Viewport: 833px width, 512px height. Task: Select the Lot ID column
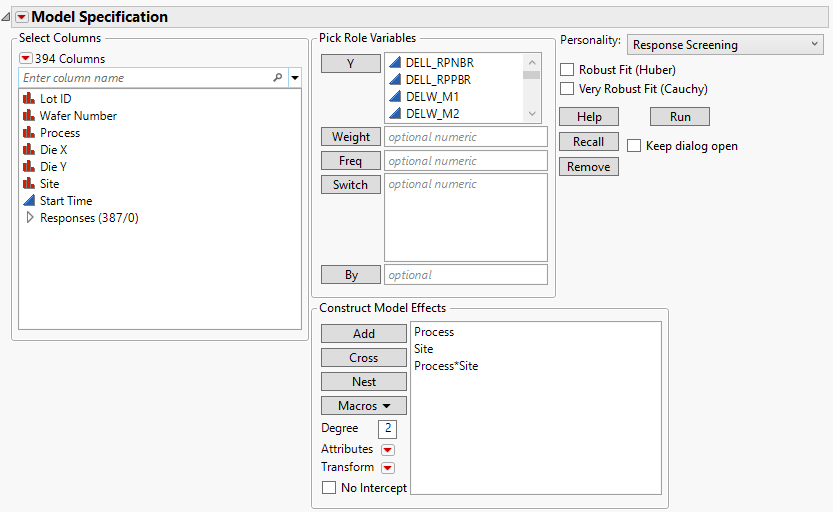(55, 99)
